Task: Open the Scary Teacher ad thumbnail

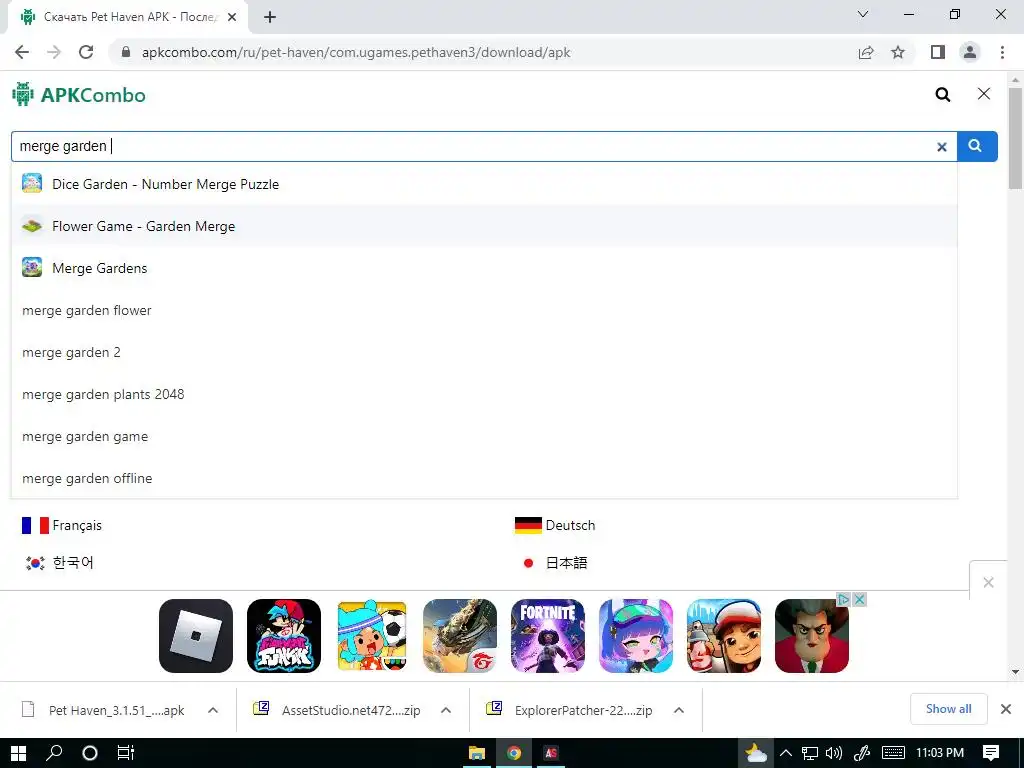Action: 812,635
